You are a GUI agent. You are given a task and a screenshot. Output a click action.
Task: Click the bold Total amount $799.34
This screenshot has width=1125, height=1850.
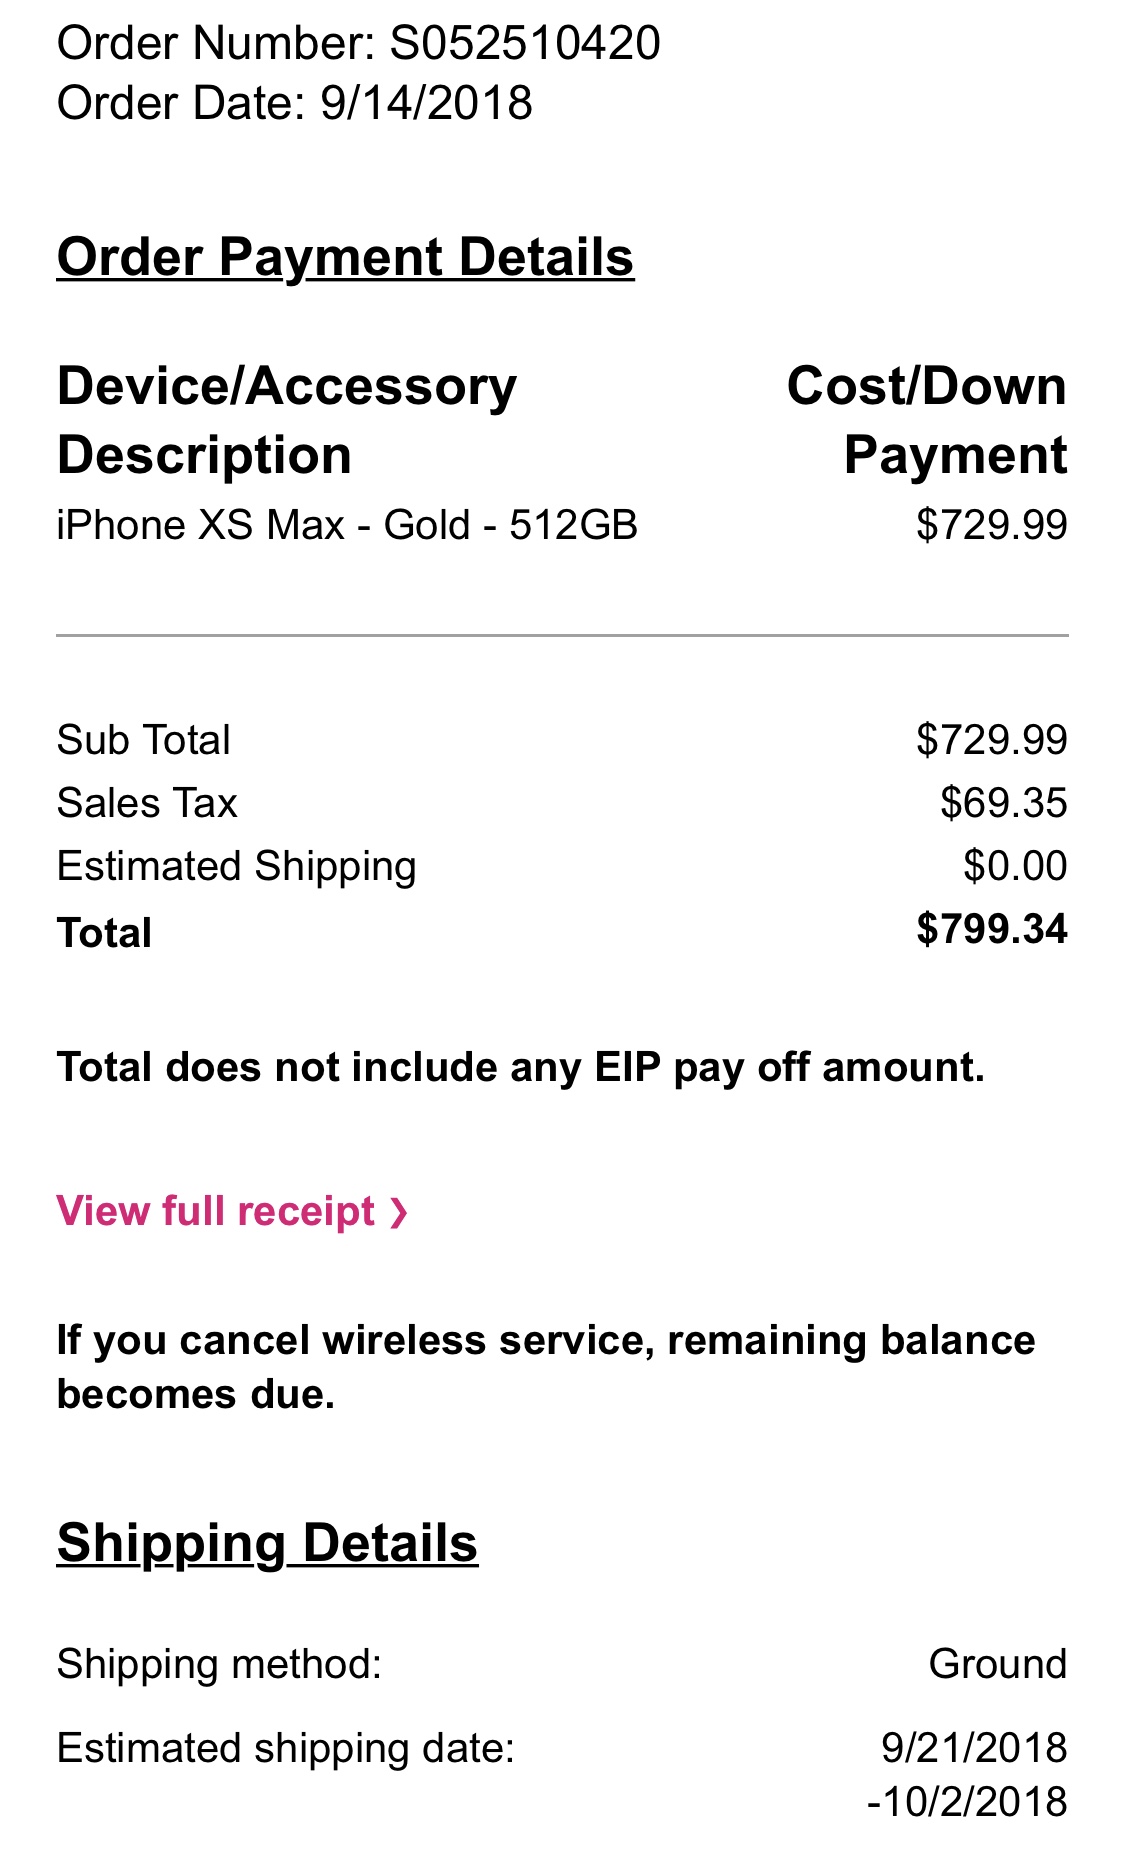[x=991, y=929]
